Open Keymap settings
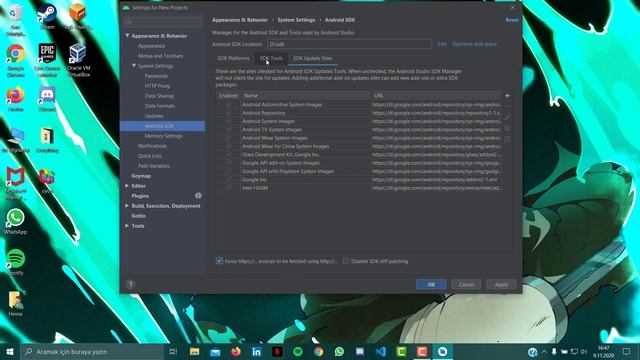The width and height of the screenshot is (640, 360). (x=141, y=176)
